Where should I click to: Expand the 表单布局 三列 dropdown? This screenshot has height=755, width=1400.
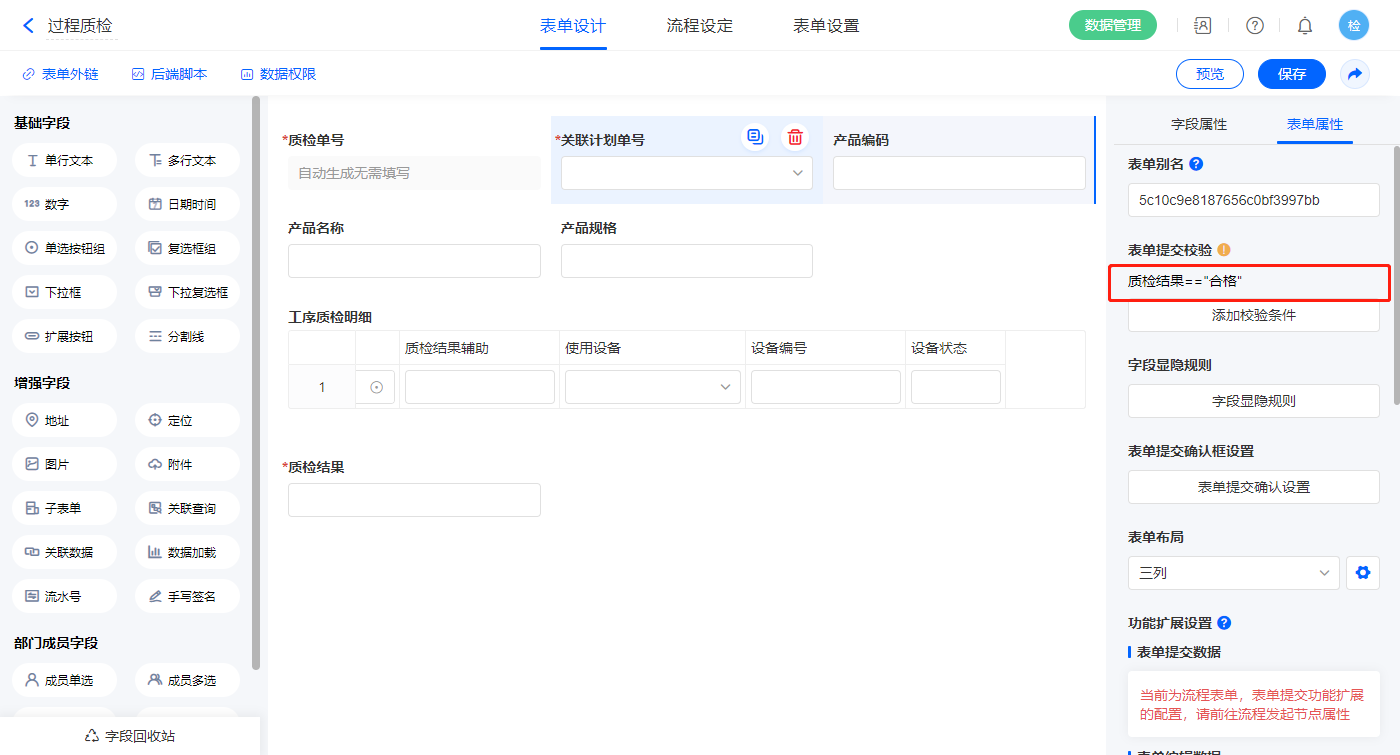point(1233,573)
